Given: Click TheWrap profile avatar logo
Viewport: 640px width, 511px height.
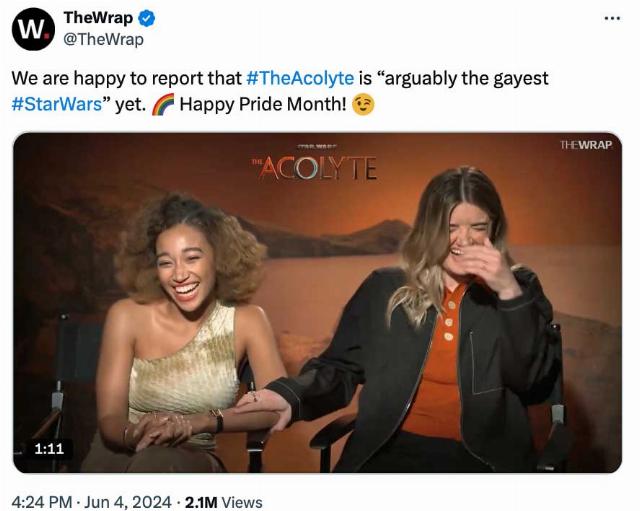Looking at the screenshot, I should pyautogui.click(x=33, y=29).
